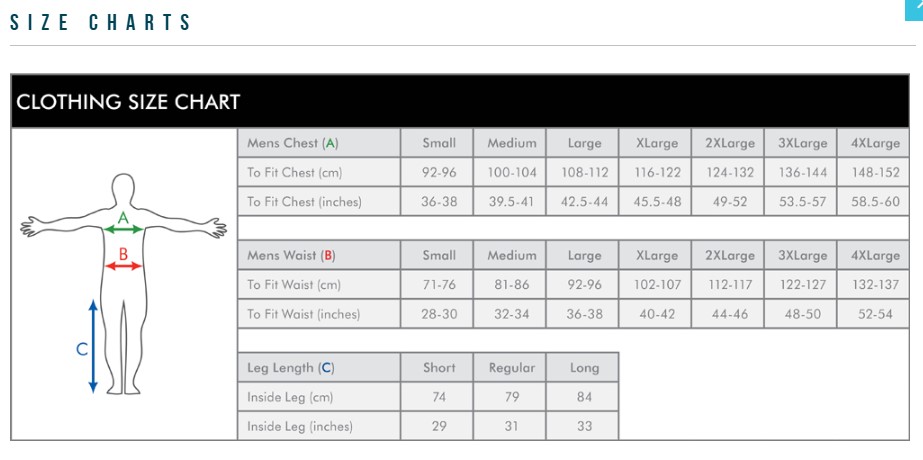This screenshot has width=923, height=460.
Task: Click the green chest arrow A
Action: (x=124, y=229)
